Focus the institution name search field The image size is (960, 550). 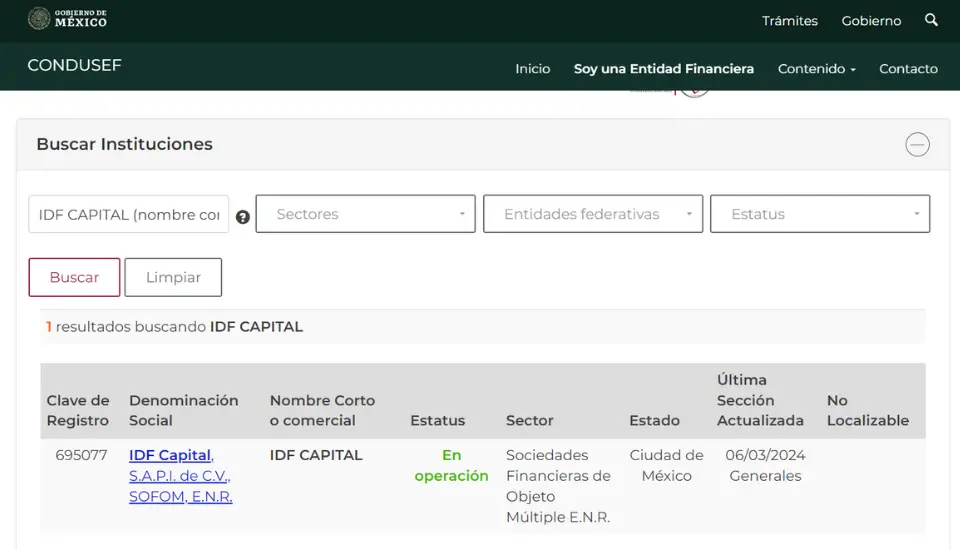(129, 214)
